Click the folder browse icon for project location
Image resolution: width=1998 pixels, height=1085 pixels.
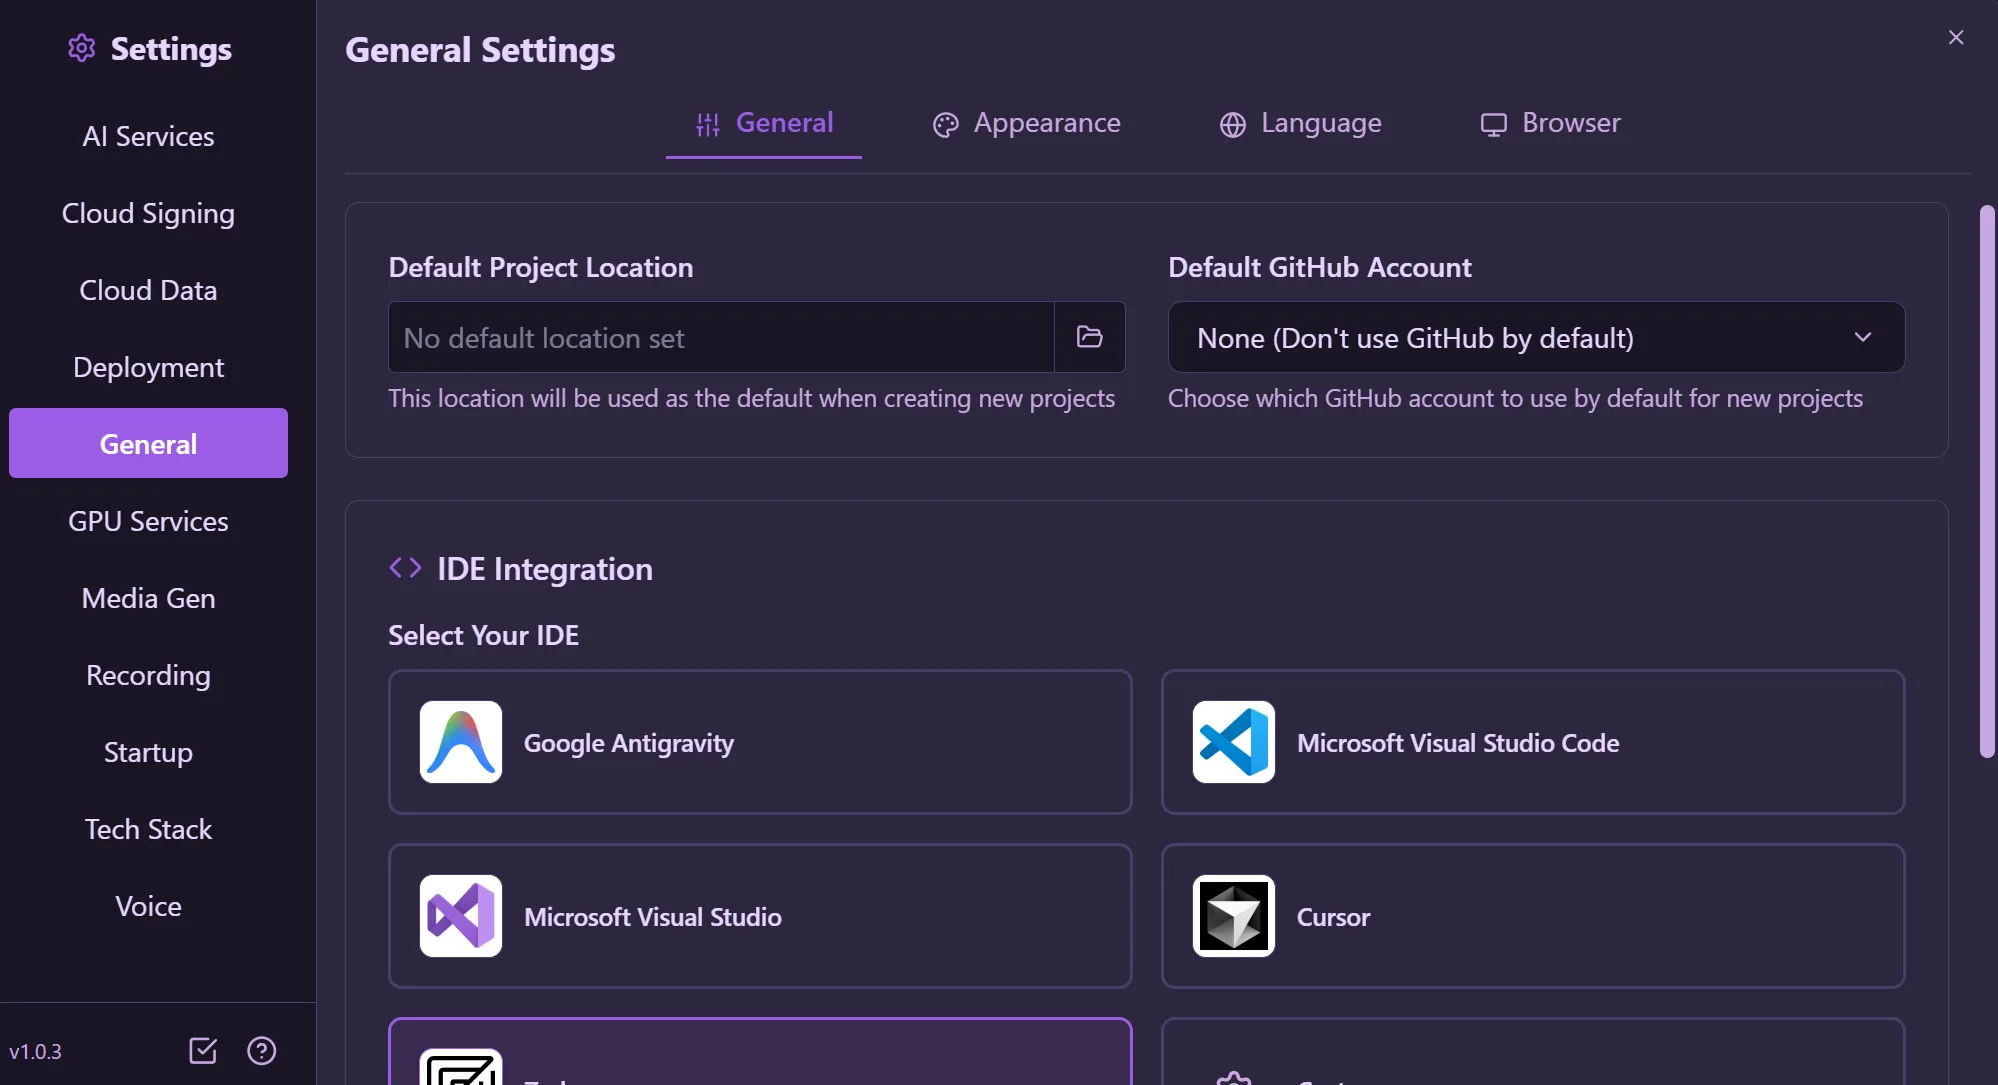[x=1089, y=337]
